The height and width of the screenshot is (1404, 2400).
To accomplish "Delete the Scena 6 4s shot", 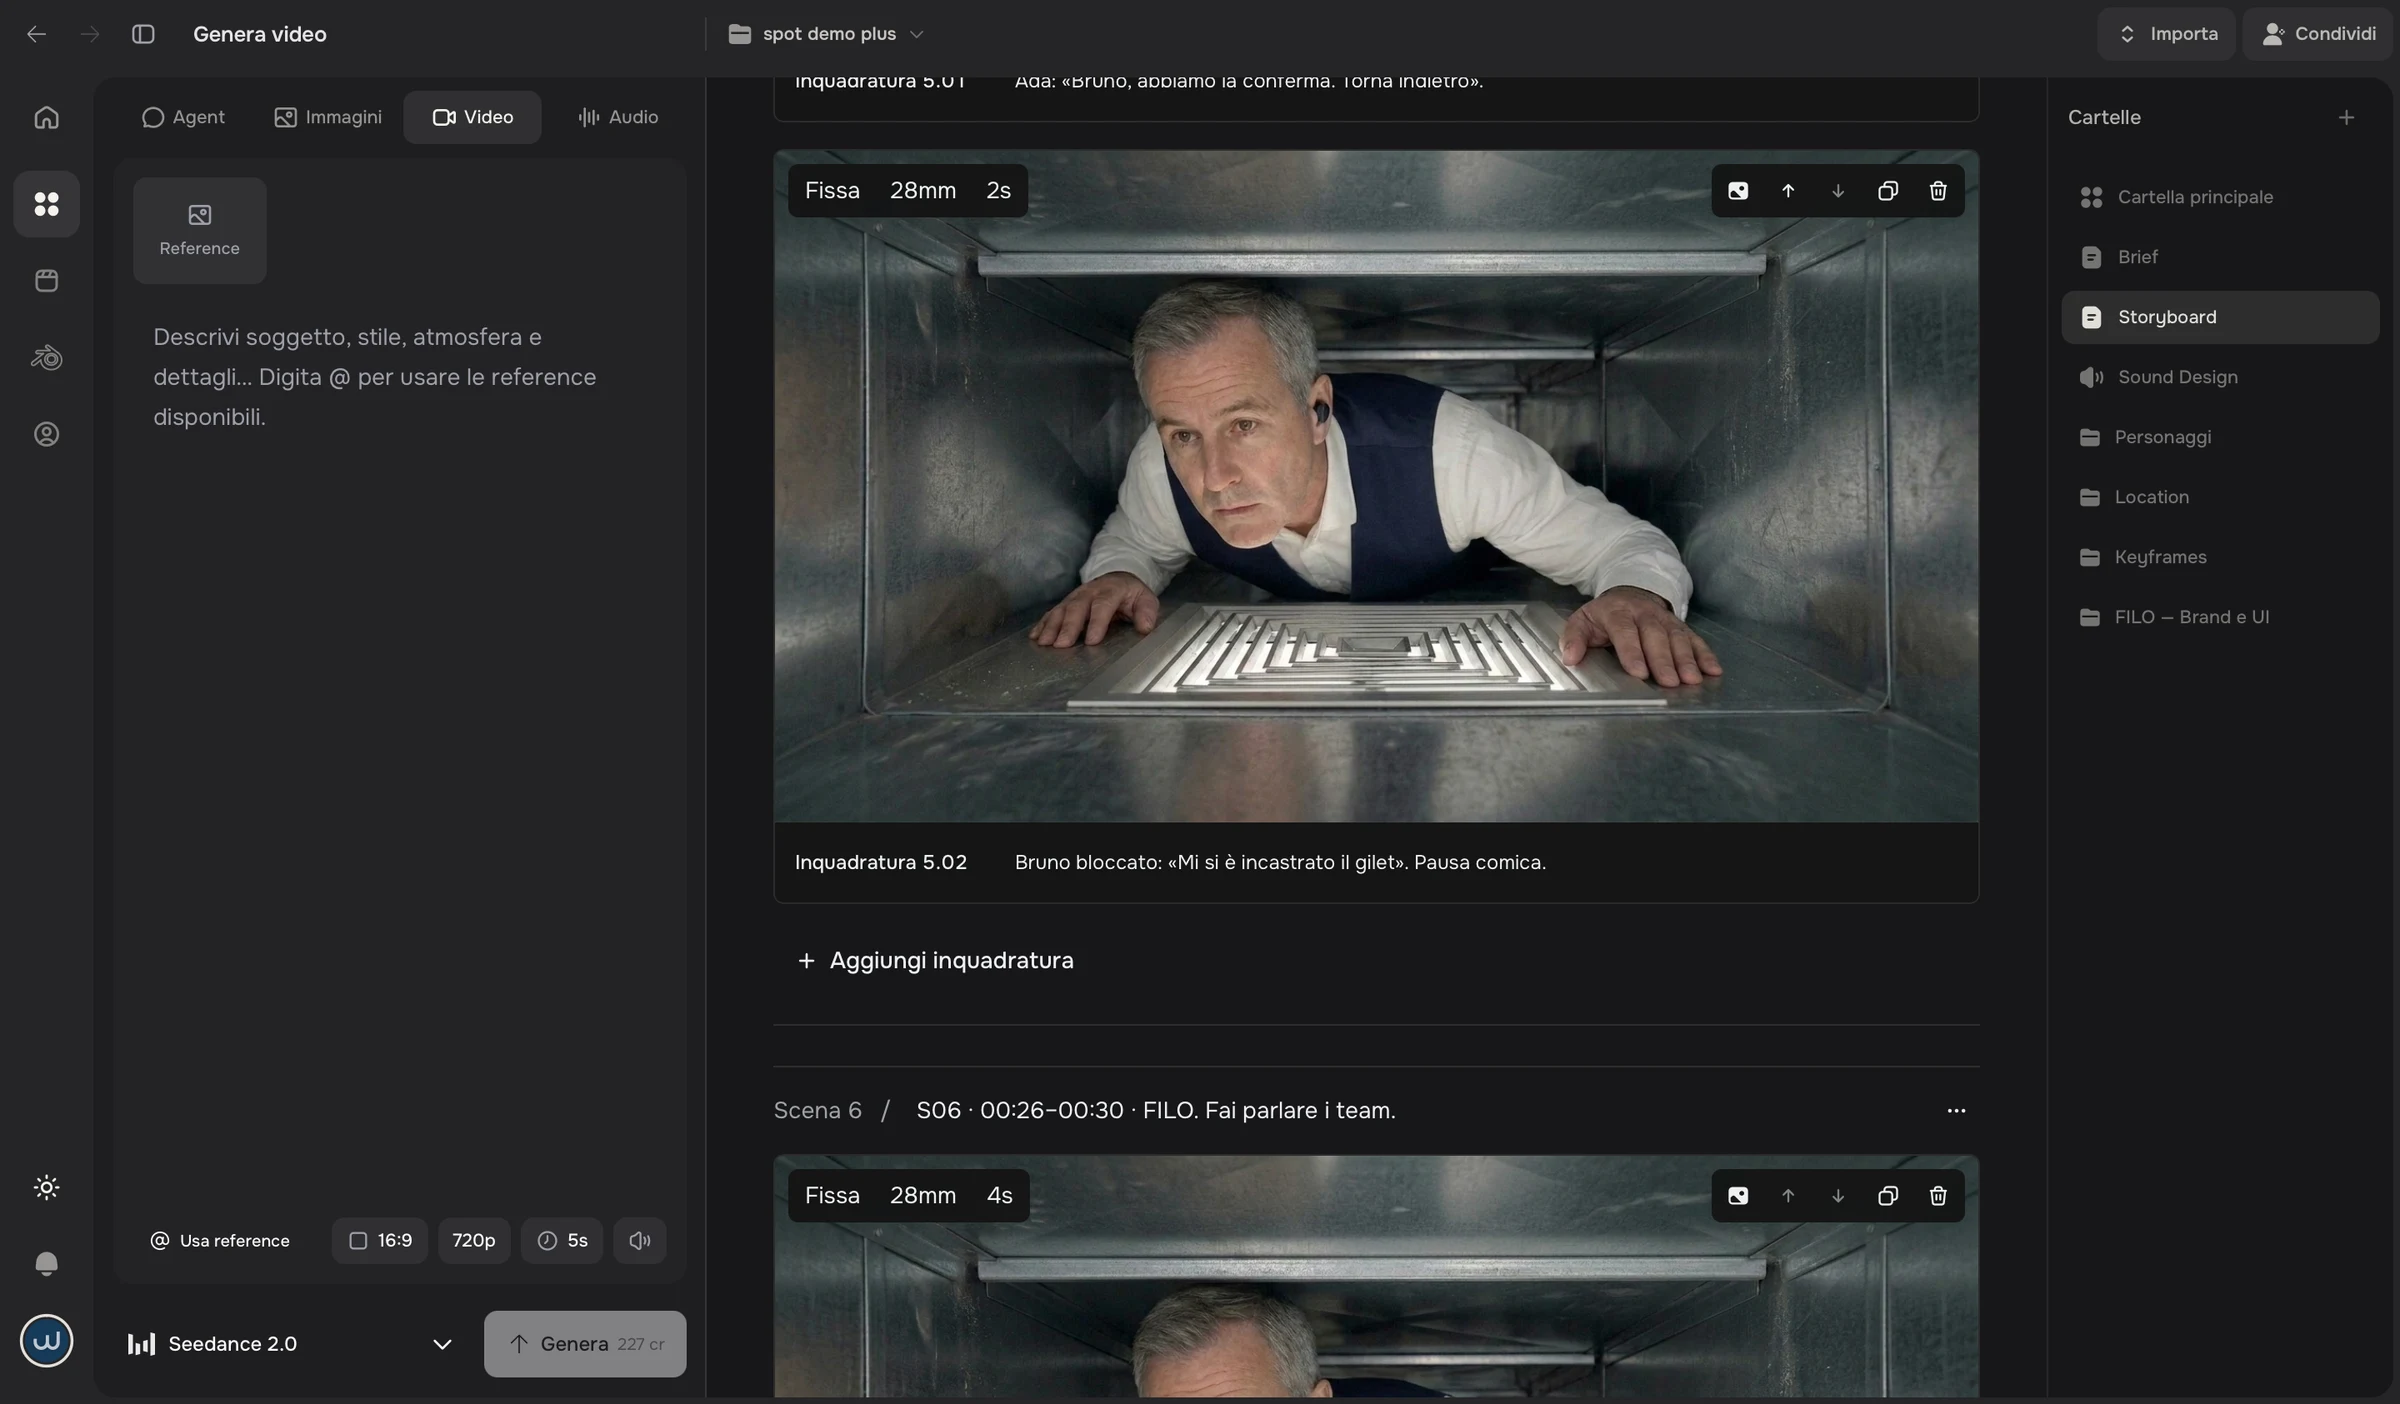I will [1938, 1196].
